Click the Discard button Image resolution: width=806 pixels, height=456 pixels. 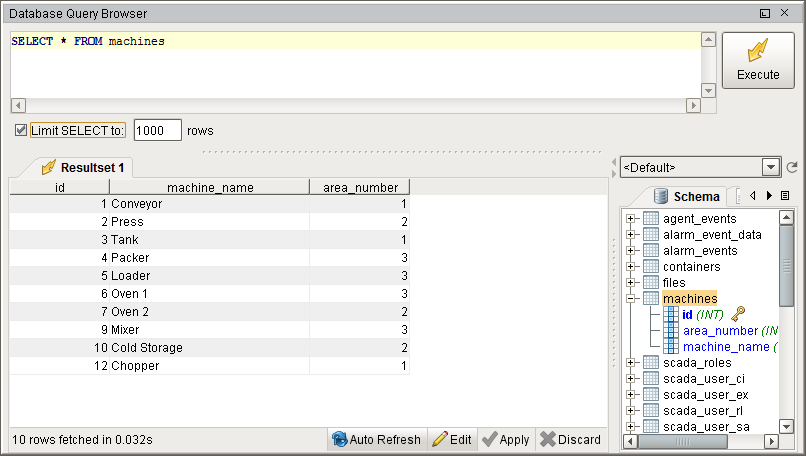pyautogui.click(x=571, y=440)
